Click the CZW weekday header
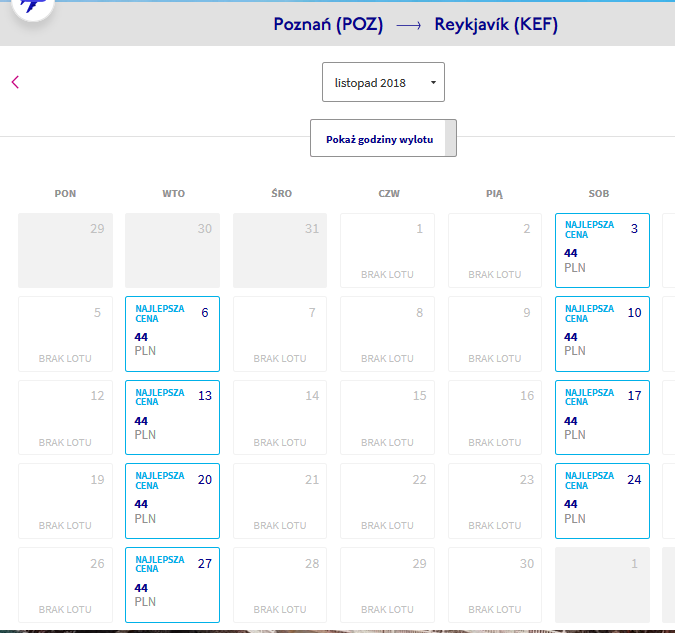 point(389,194)
